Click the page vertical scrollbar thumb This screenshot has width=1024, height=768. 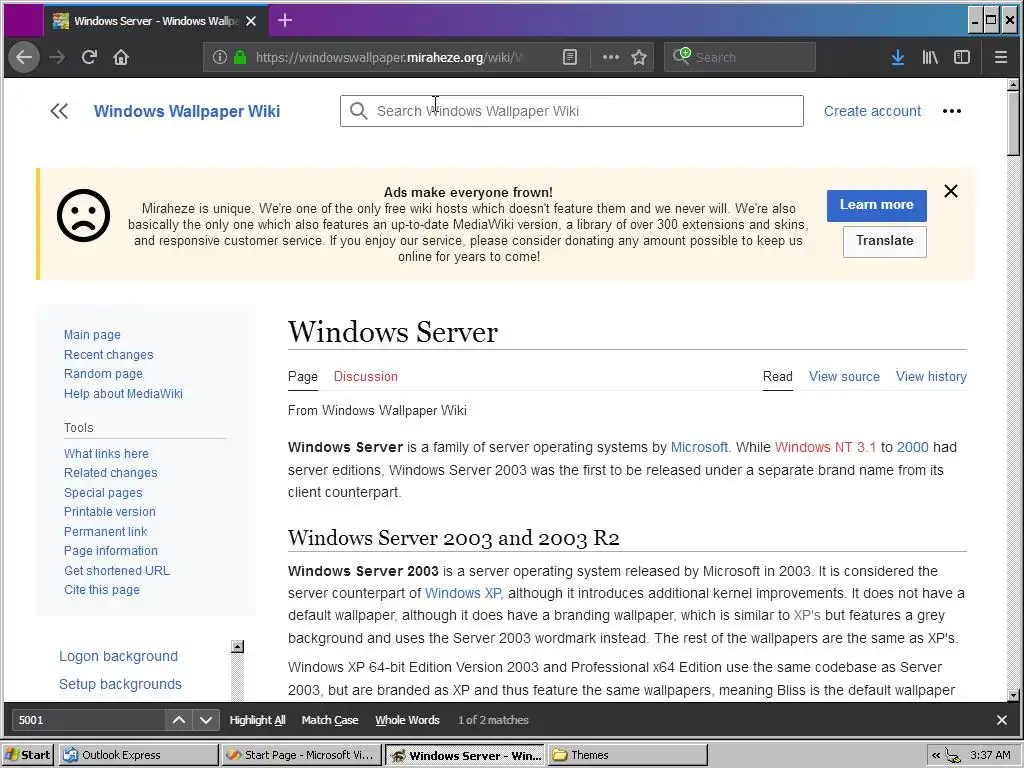click(1013, 124)
